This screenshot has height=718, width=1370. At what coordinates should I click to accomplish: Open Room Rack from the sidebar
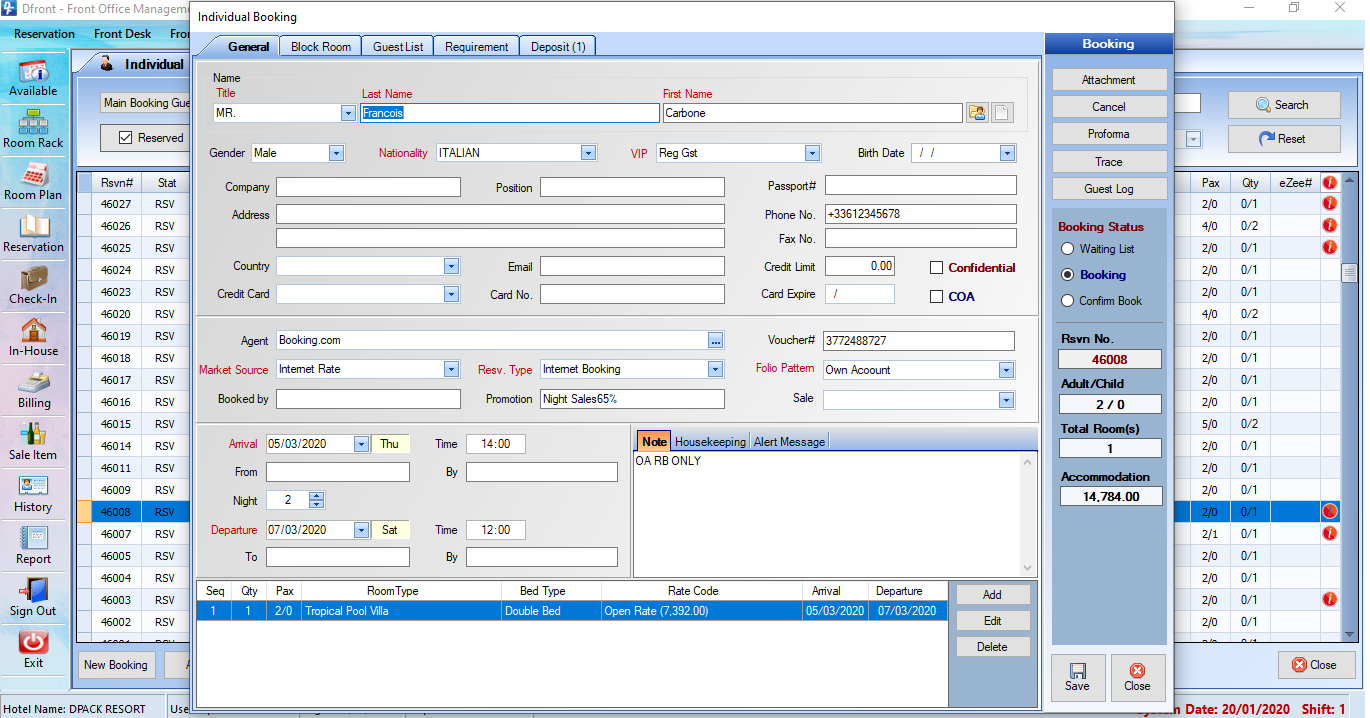click(x=33, y=130)
